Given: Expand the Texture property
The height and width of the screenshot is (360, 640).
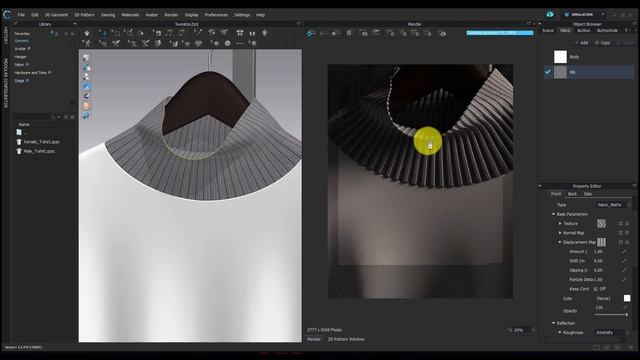Looking at the screenshot, I should [x=560, y=223].
